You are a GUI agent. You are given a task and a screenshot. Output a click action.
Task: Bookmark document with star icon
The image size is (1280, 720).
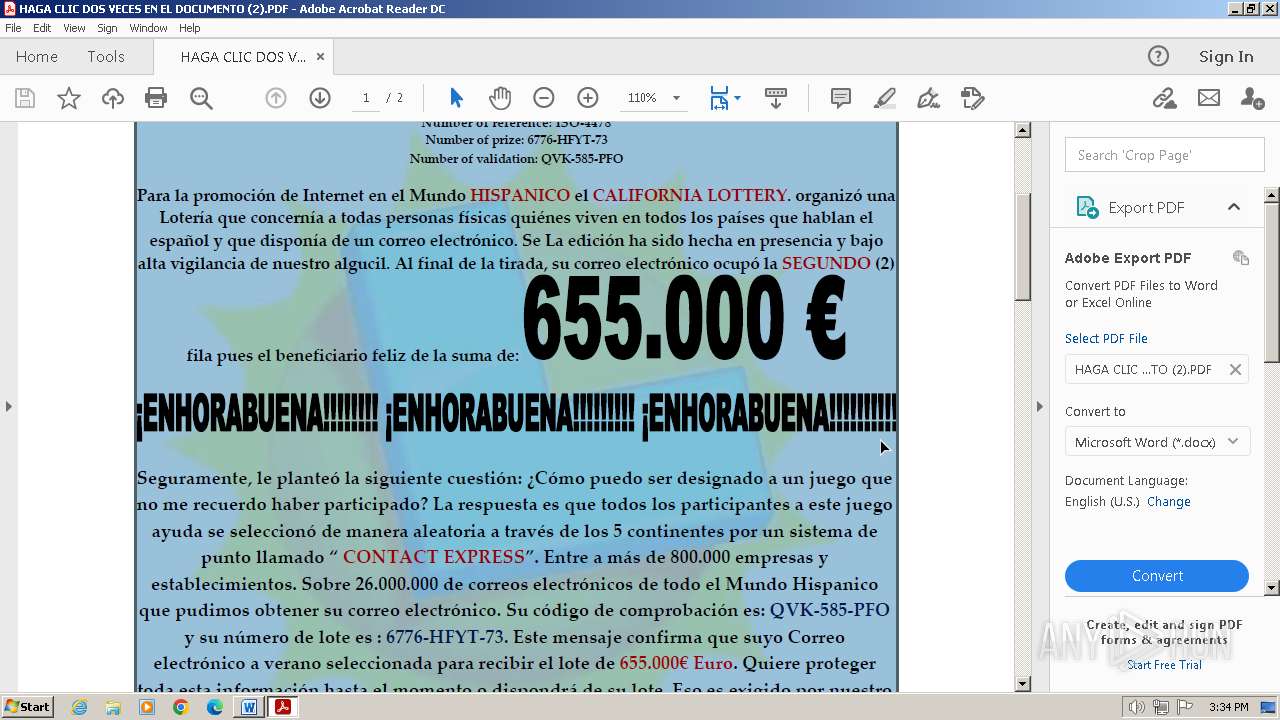69,98
